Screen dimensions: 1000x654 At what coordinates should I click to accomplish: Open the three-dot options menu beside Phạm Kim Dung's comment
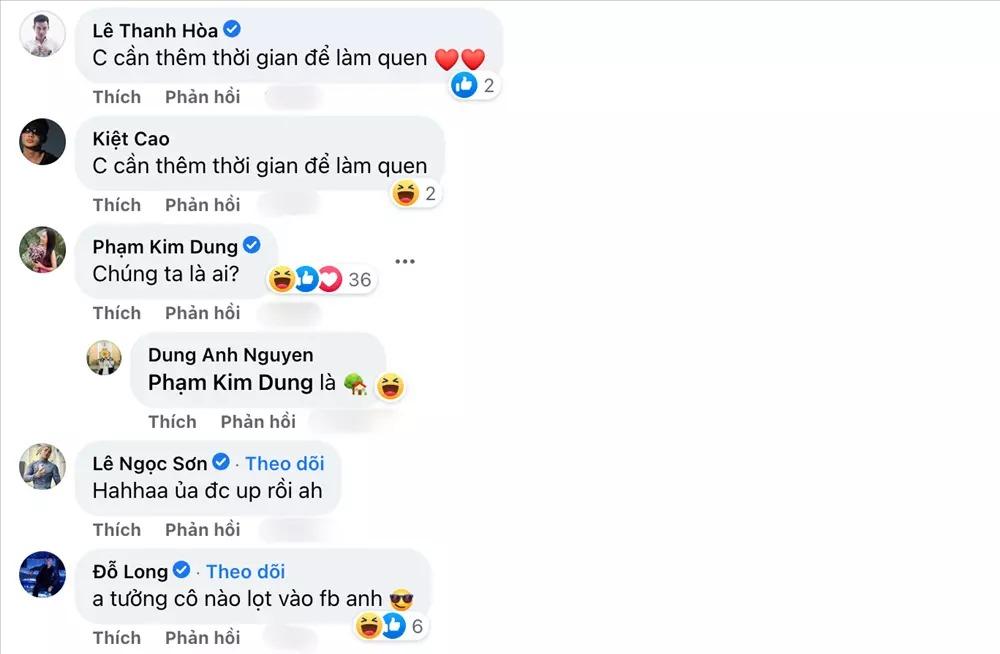coord(405,261)
